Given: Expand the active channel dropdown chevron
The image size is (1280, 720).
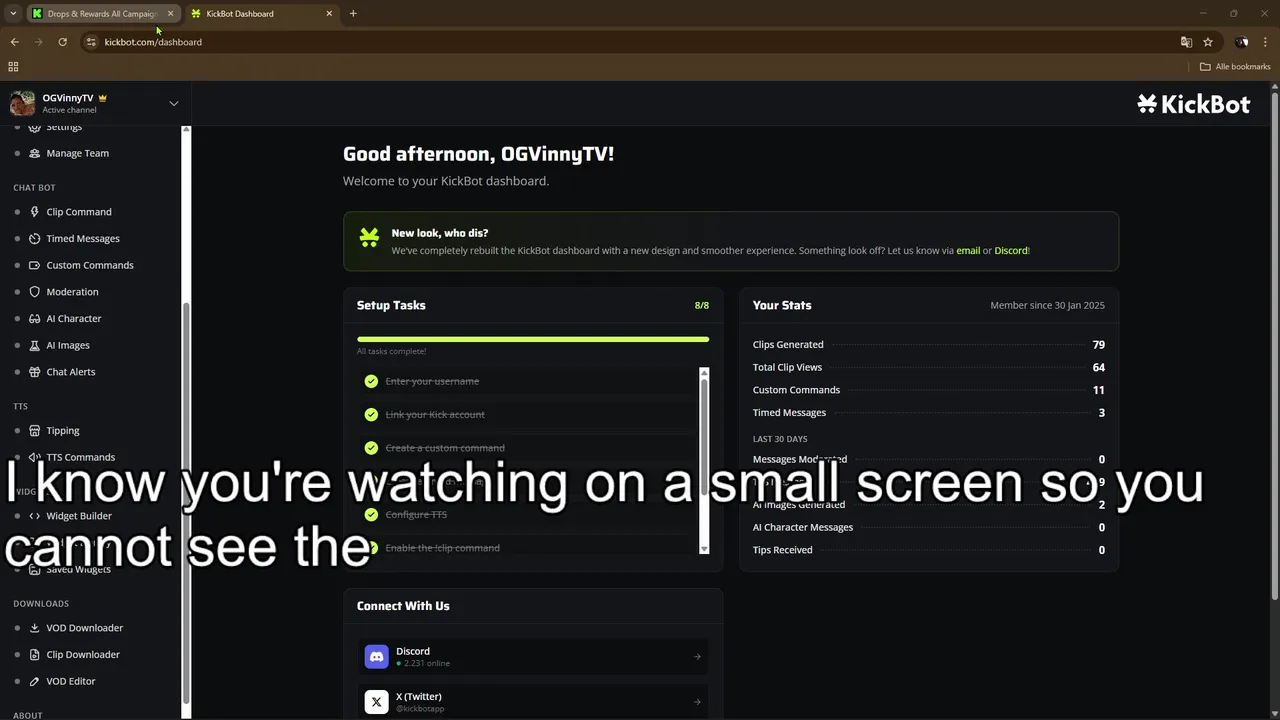Looking at the screenshot, I should point(173,104).
